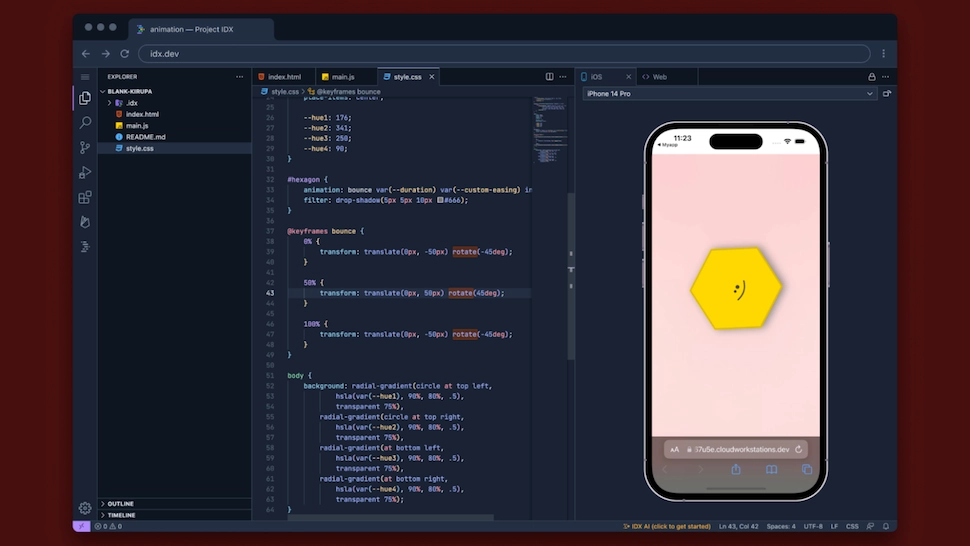Change end of line sequence LF
This screenshot has height=546, width=970.
[834, 526]
